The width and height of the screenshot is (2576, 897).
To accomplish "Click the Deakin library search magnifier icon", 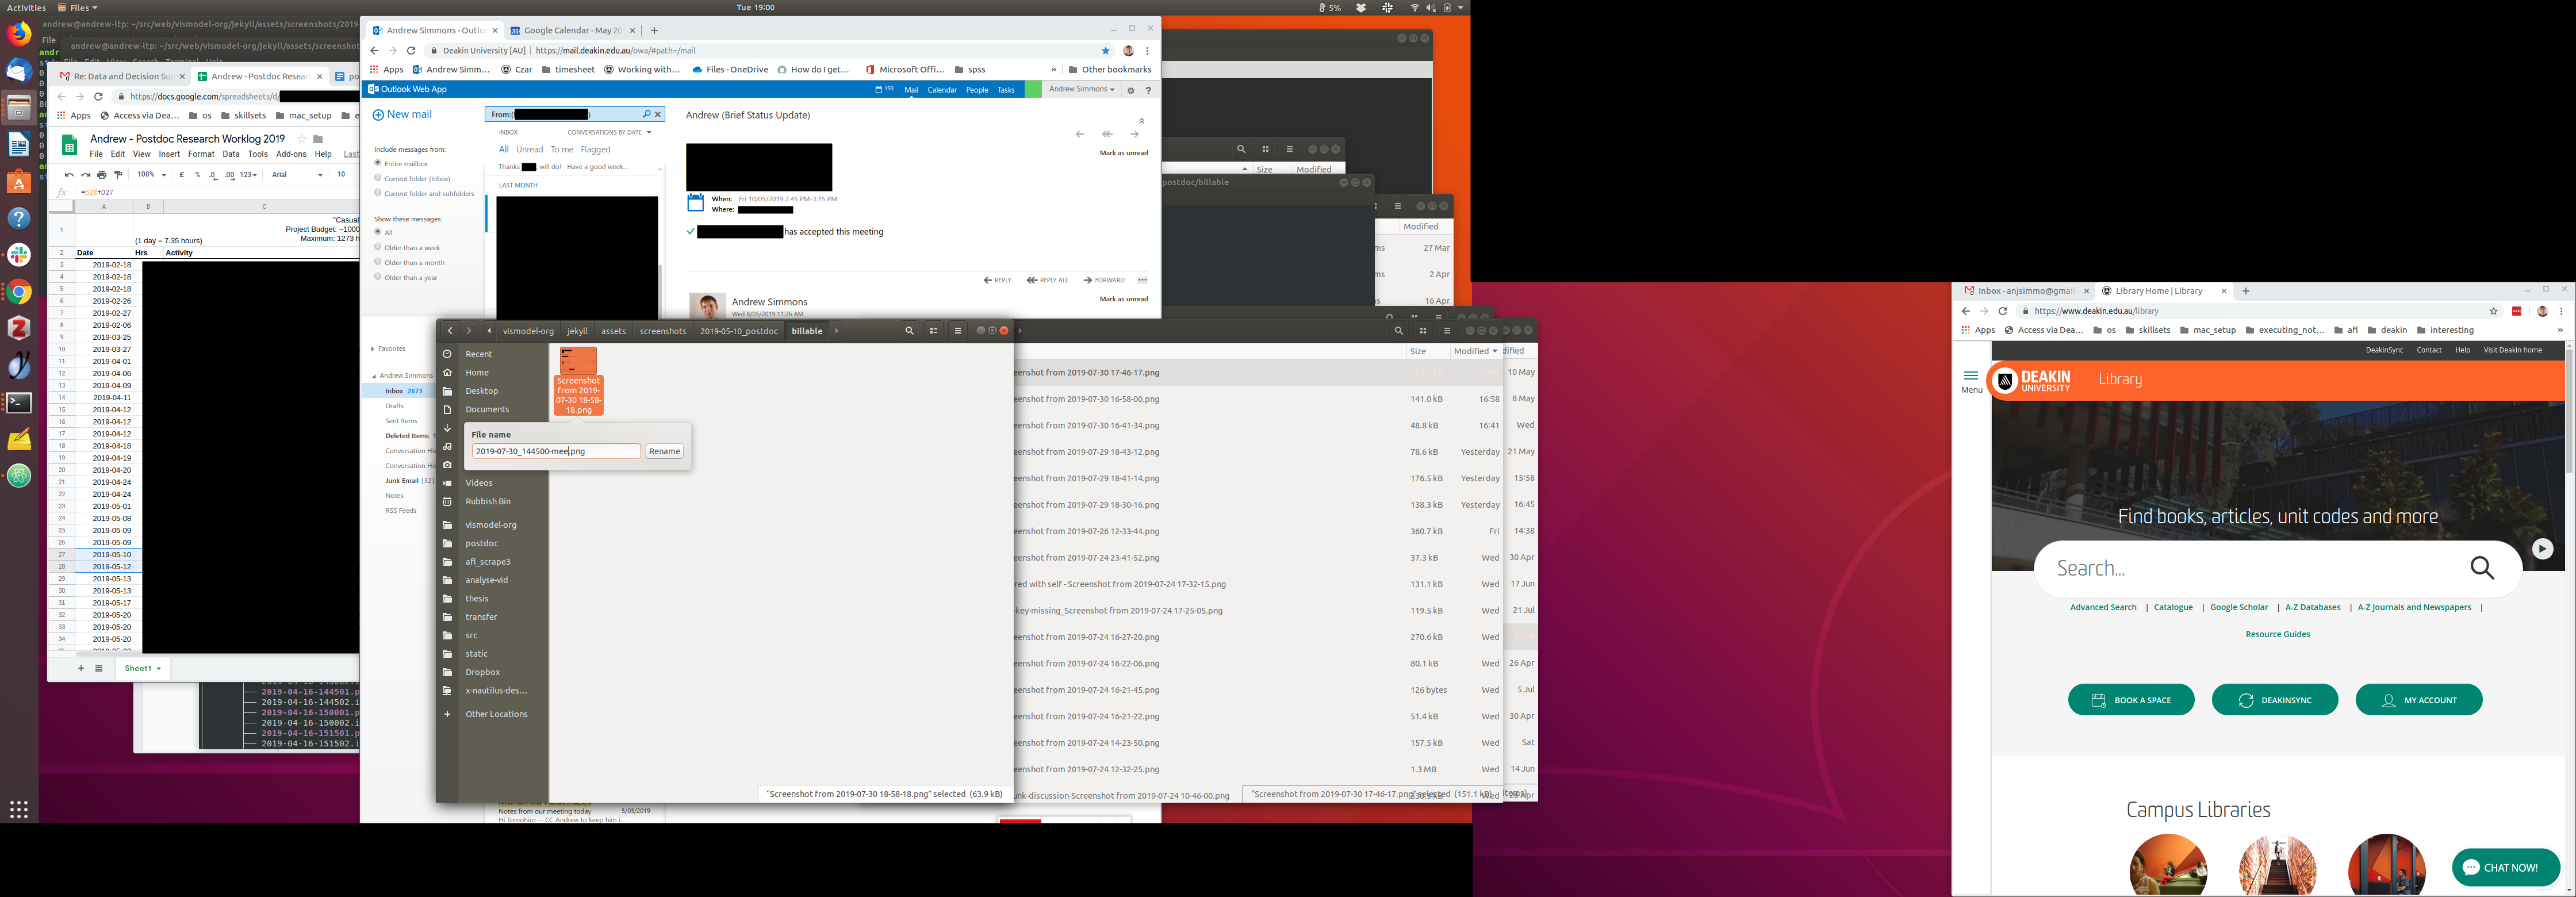I will coord(2482,568).
